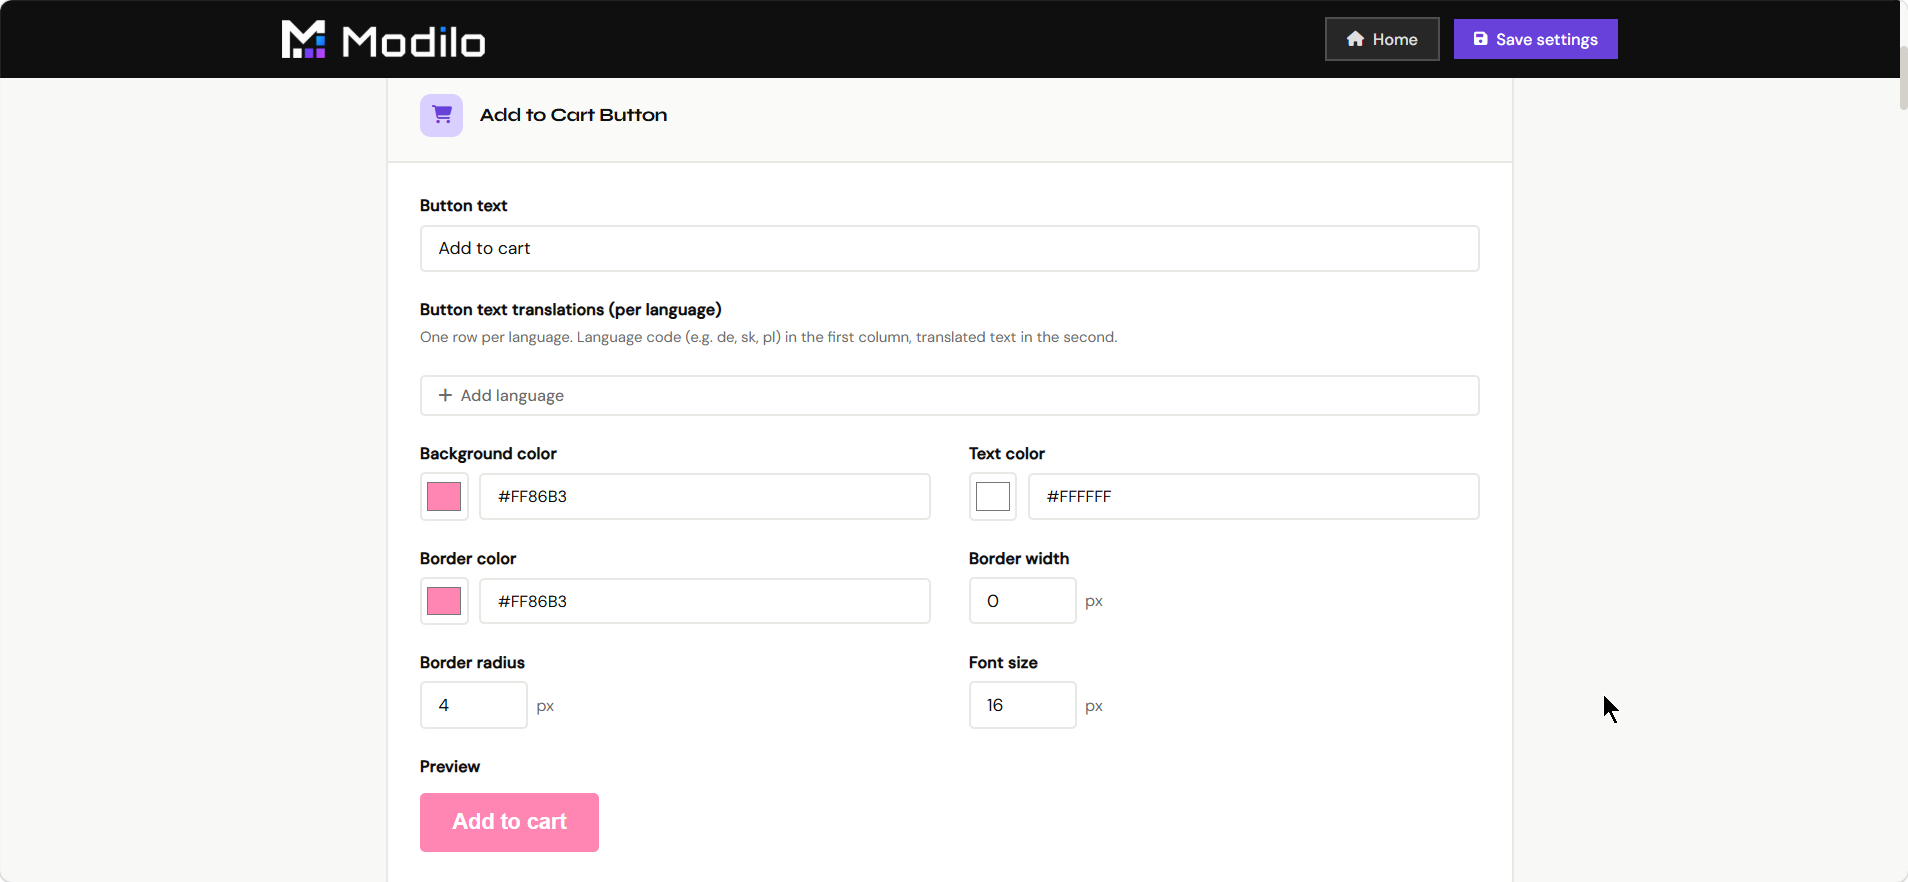Click the Modilo logo in header
This screenshot has height=882, width=1908.
383,40
